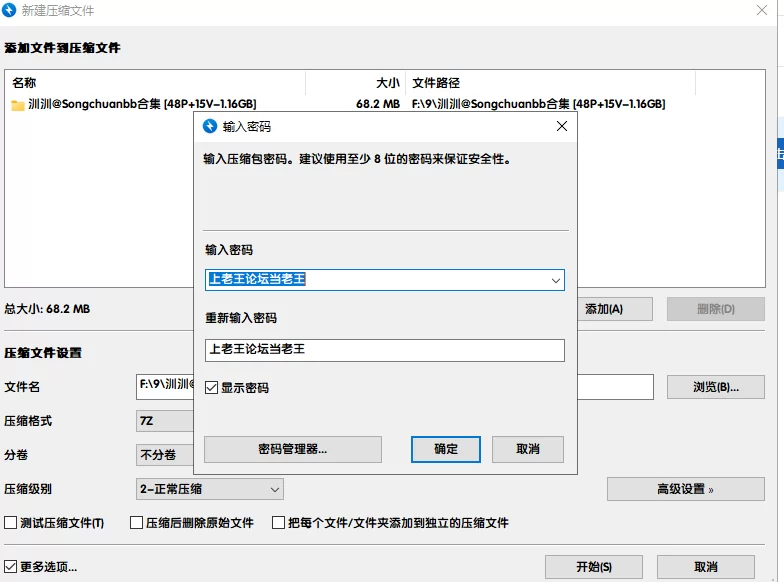Tick 压缩后删除原始文件 checkbox
Image resolution: width=784 pixels, height=582 pixels.
pos(136,522)
